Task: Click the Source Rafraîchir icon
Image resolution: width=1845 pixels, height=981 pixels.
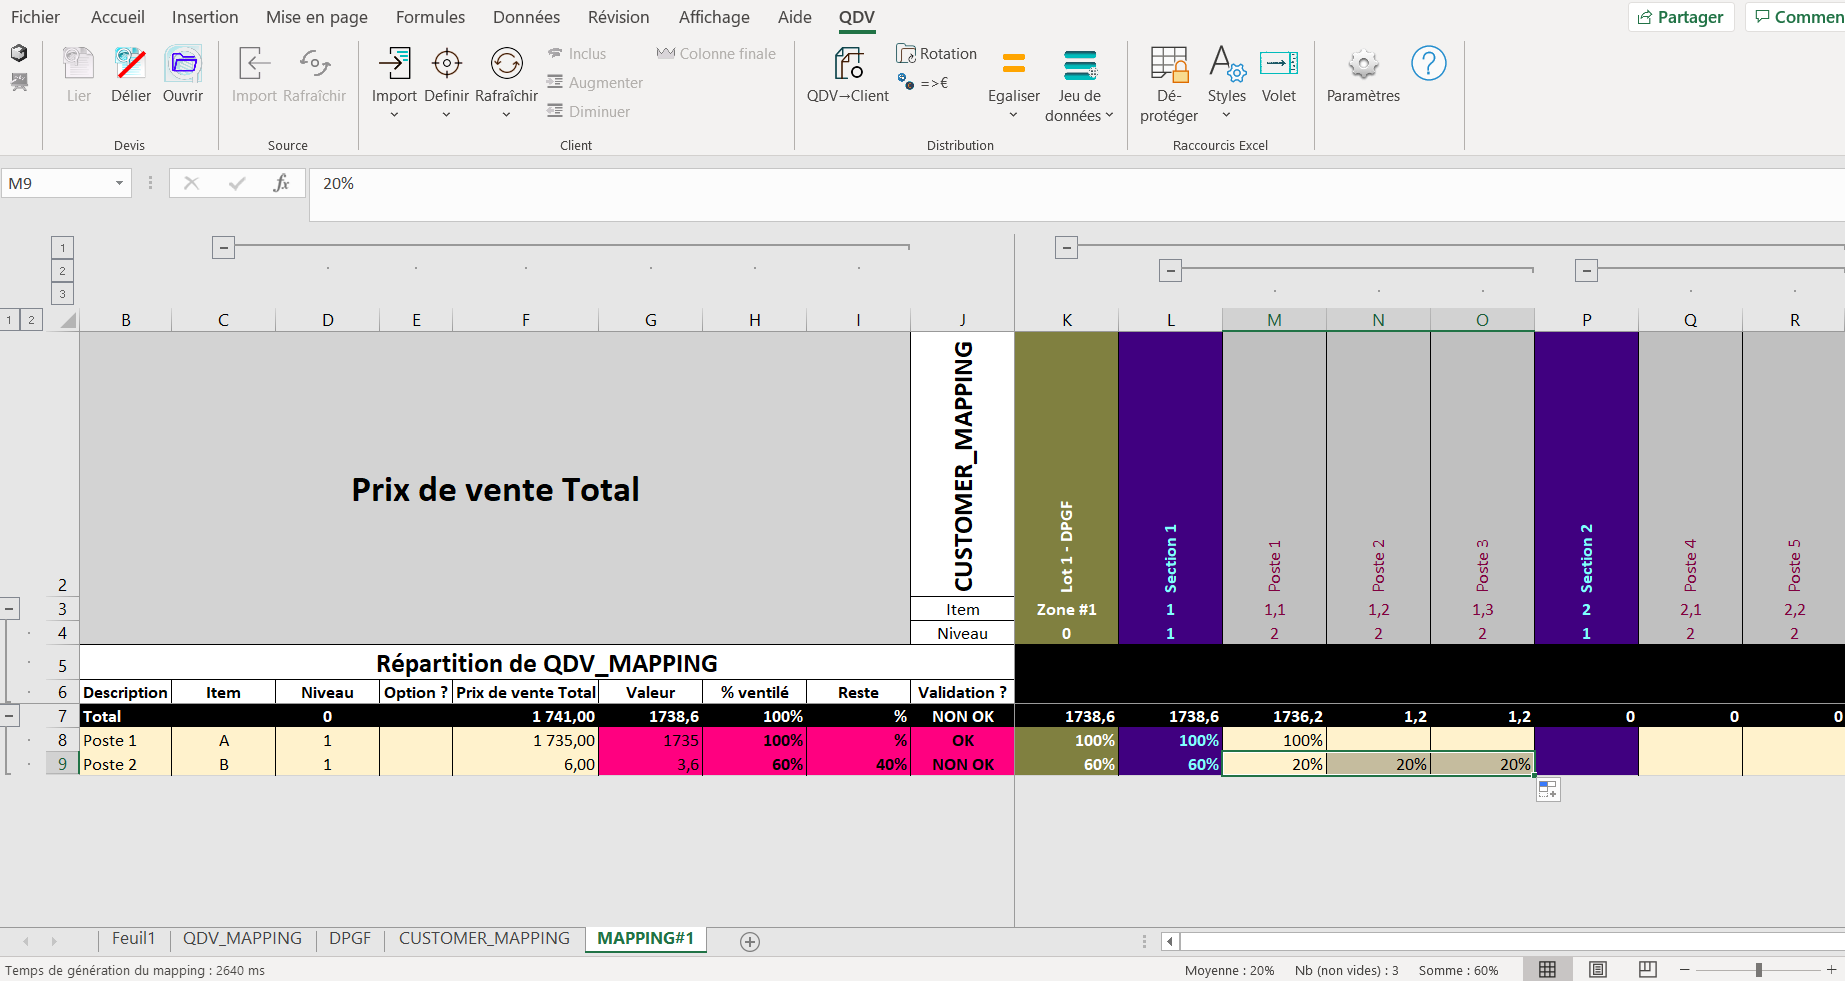Action: [x=314, y=64]
